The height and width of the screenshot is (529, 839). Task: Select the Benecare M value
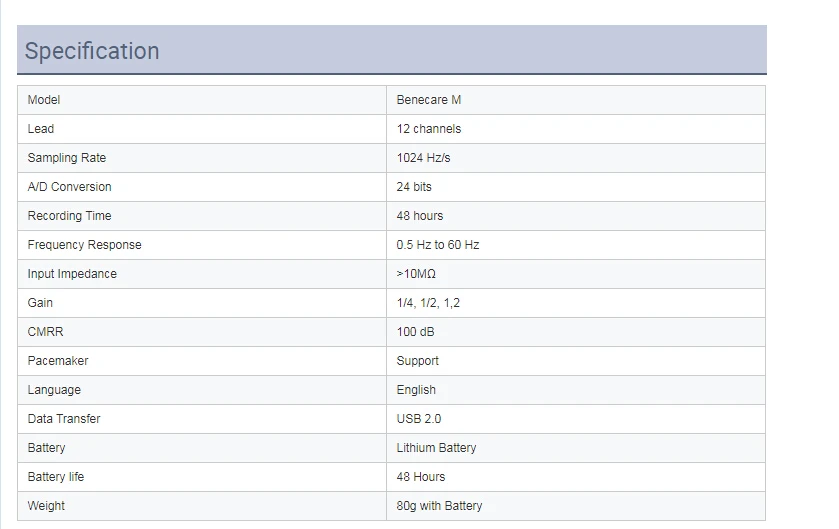tap(429, 100)
